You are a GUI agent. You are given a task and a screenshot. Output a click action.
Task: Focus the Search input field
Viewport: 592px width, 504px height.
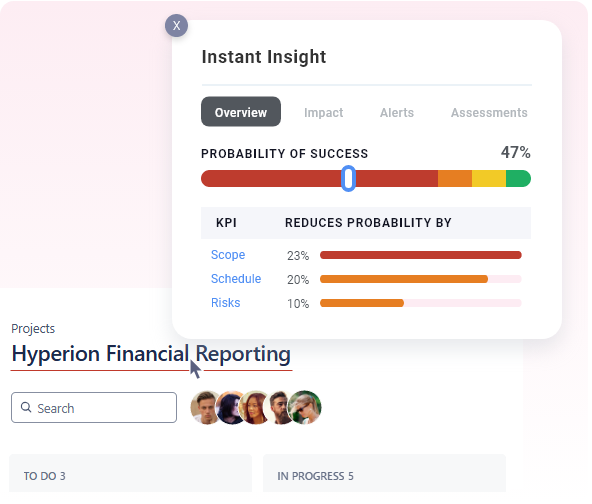(94, 407)
